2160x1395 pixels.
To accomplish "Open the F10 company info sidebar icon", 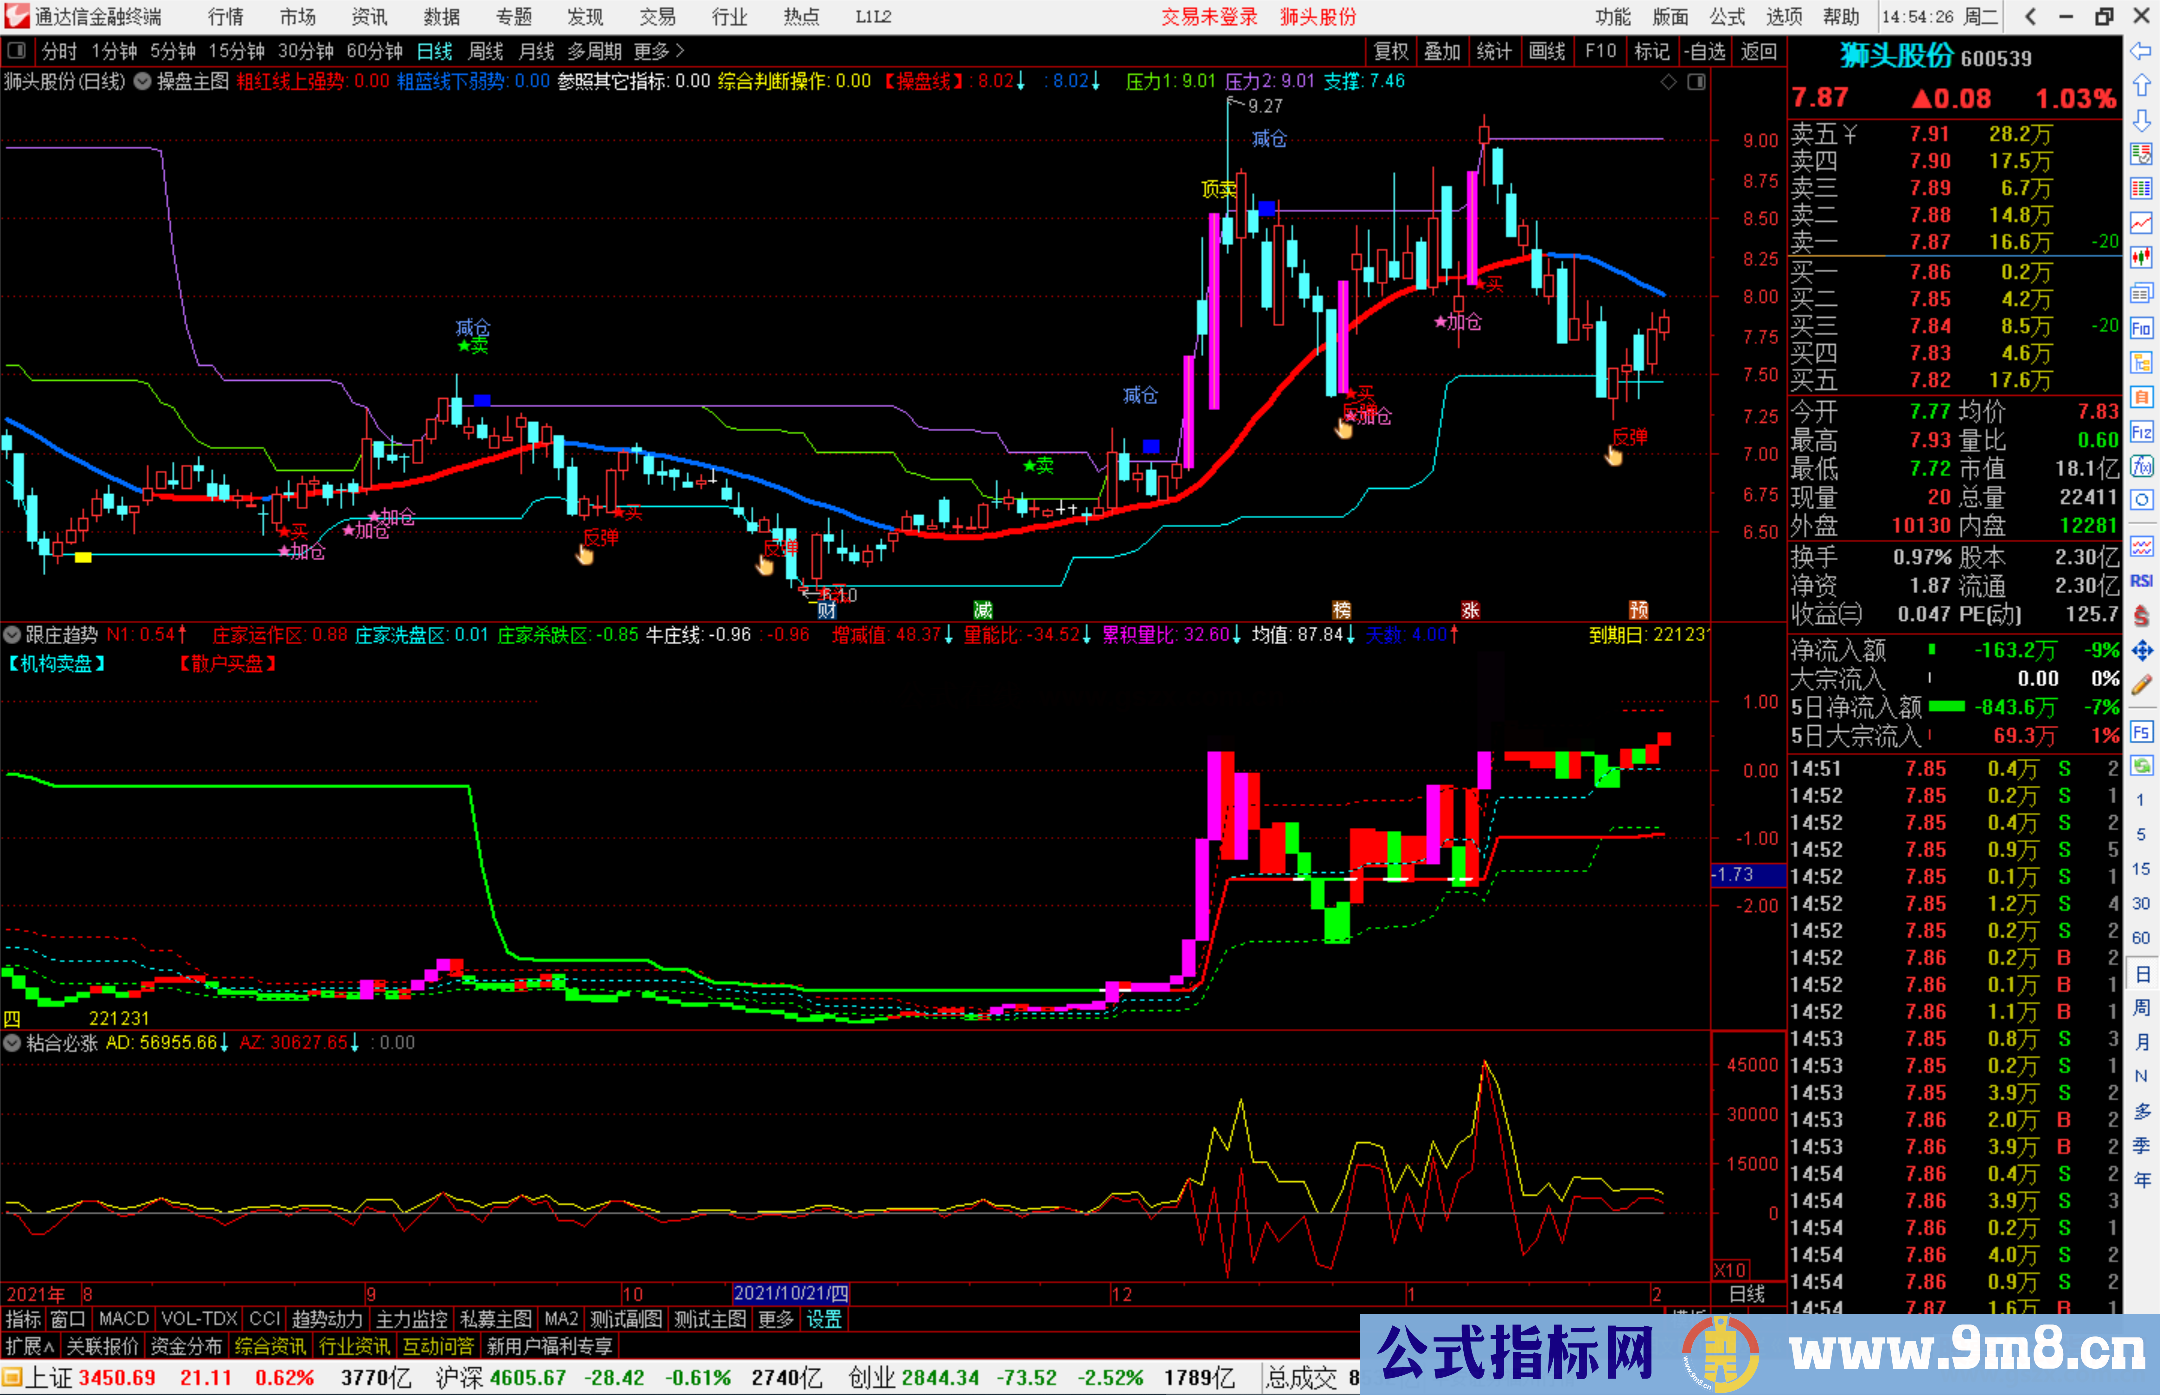I will click(2141, 328).
